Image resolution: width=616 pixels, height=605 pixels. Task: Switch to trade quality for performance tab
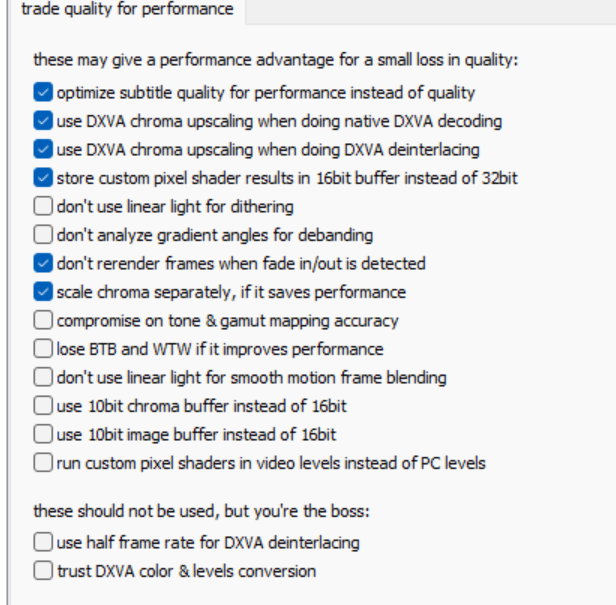tap(126, 11)
